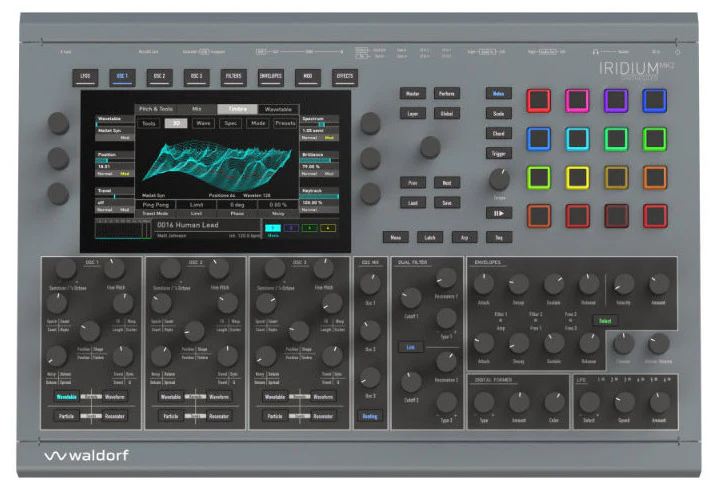
Task: Tap the cyan pad in the second row
Action: 577,139
